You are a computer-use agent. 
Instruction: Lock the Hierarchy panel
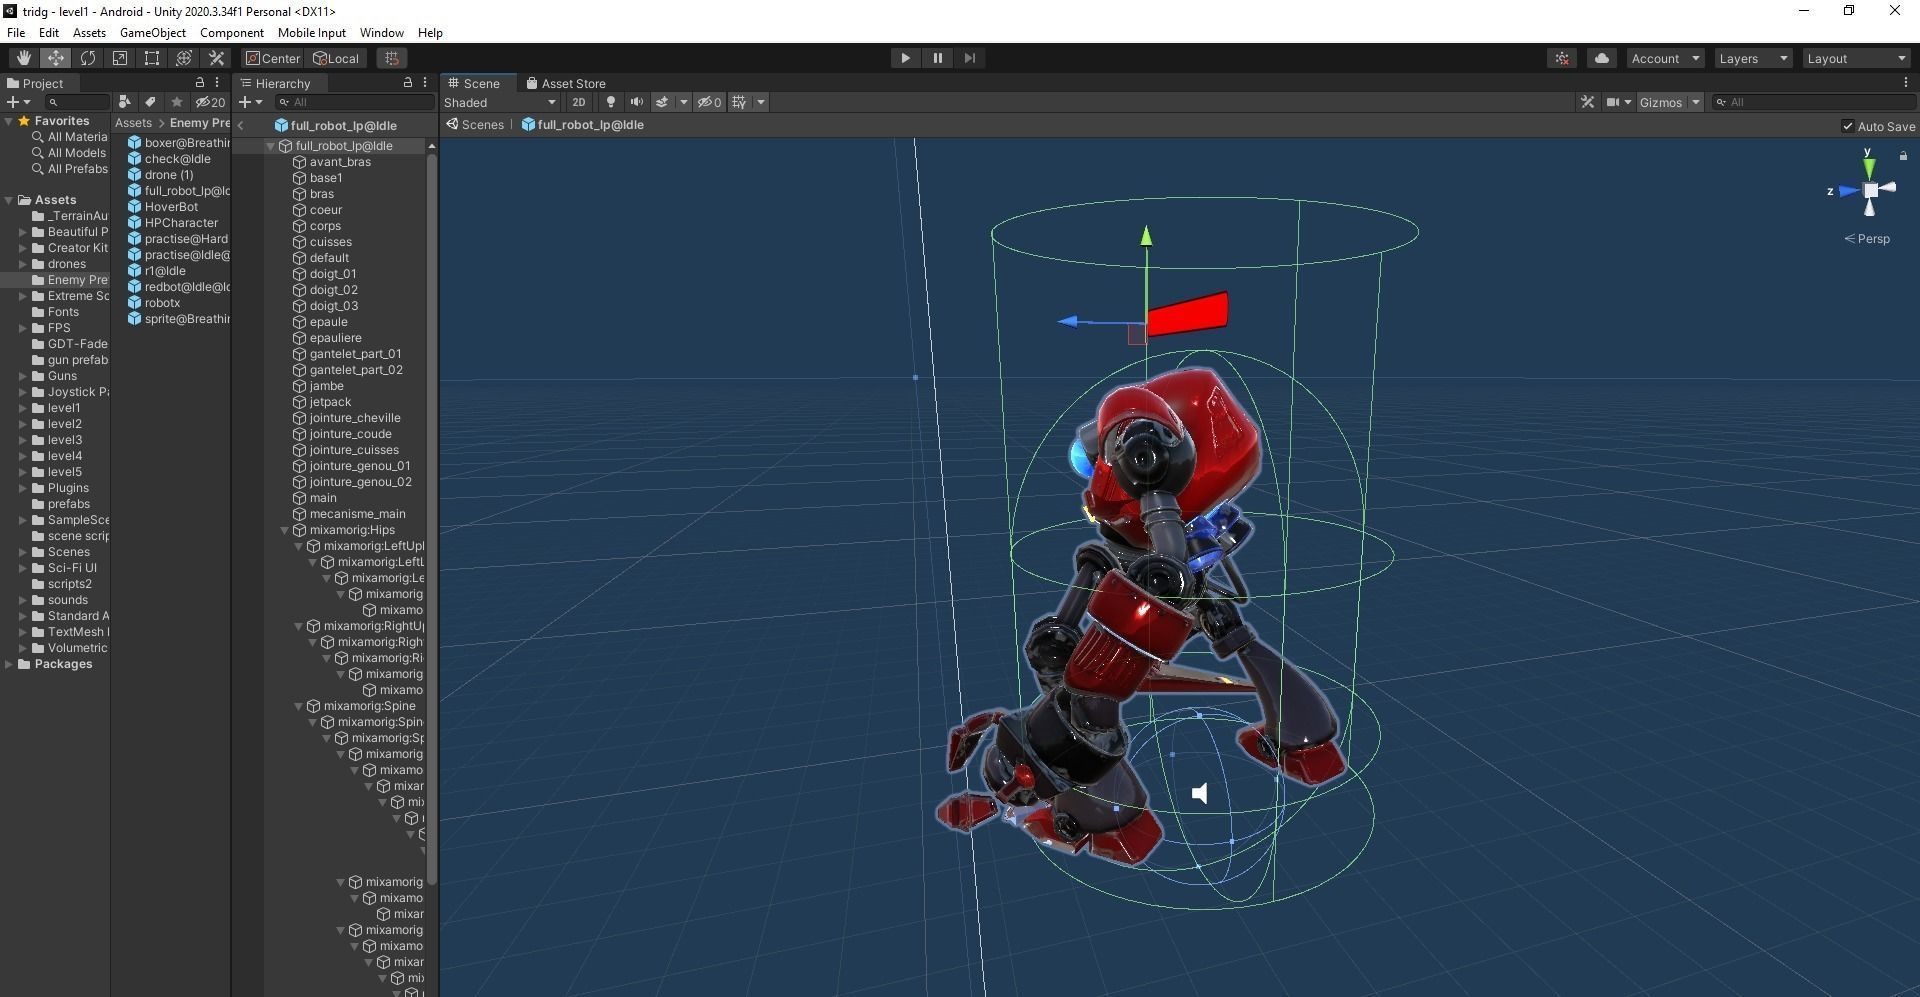(x=407, y=83)
